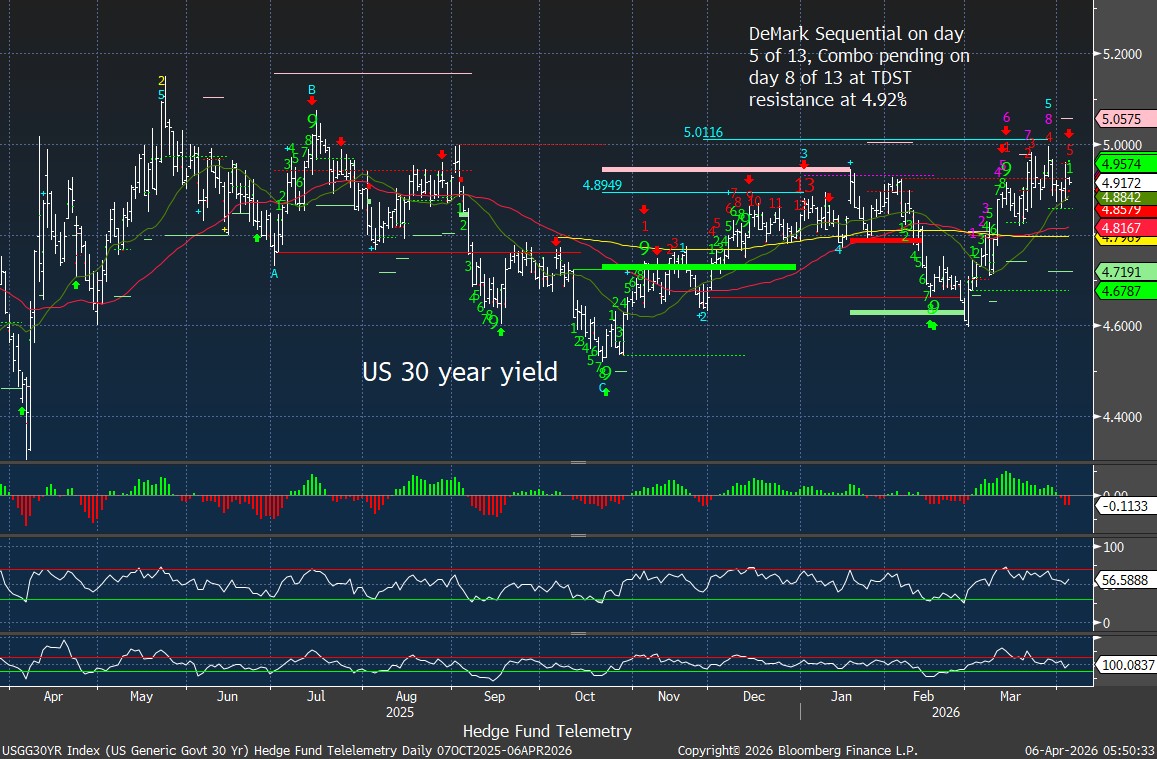Click the "US 30 year yield" annotation
The image size is (1157, 759).
click(x=459, y=372)
